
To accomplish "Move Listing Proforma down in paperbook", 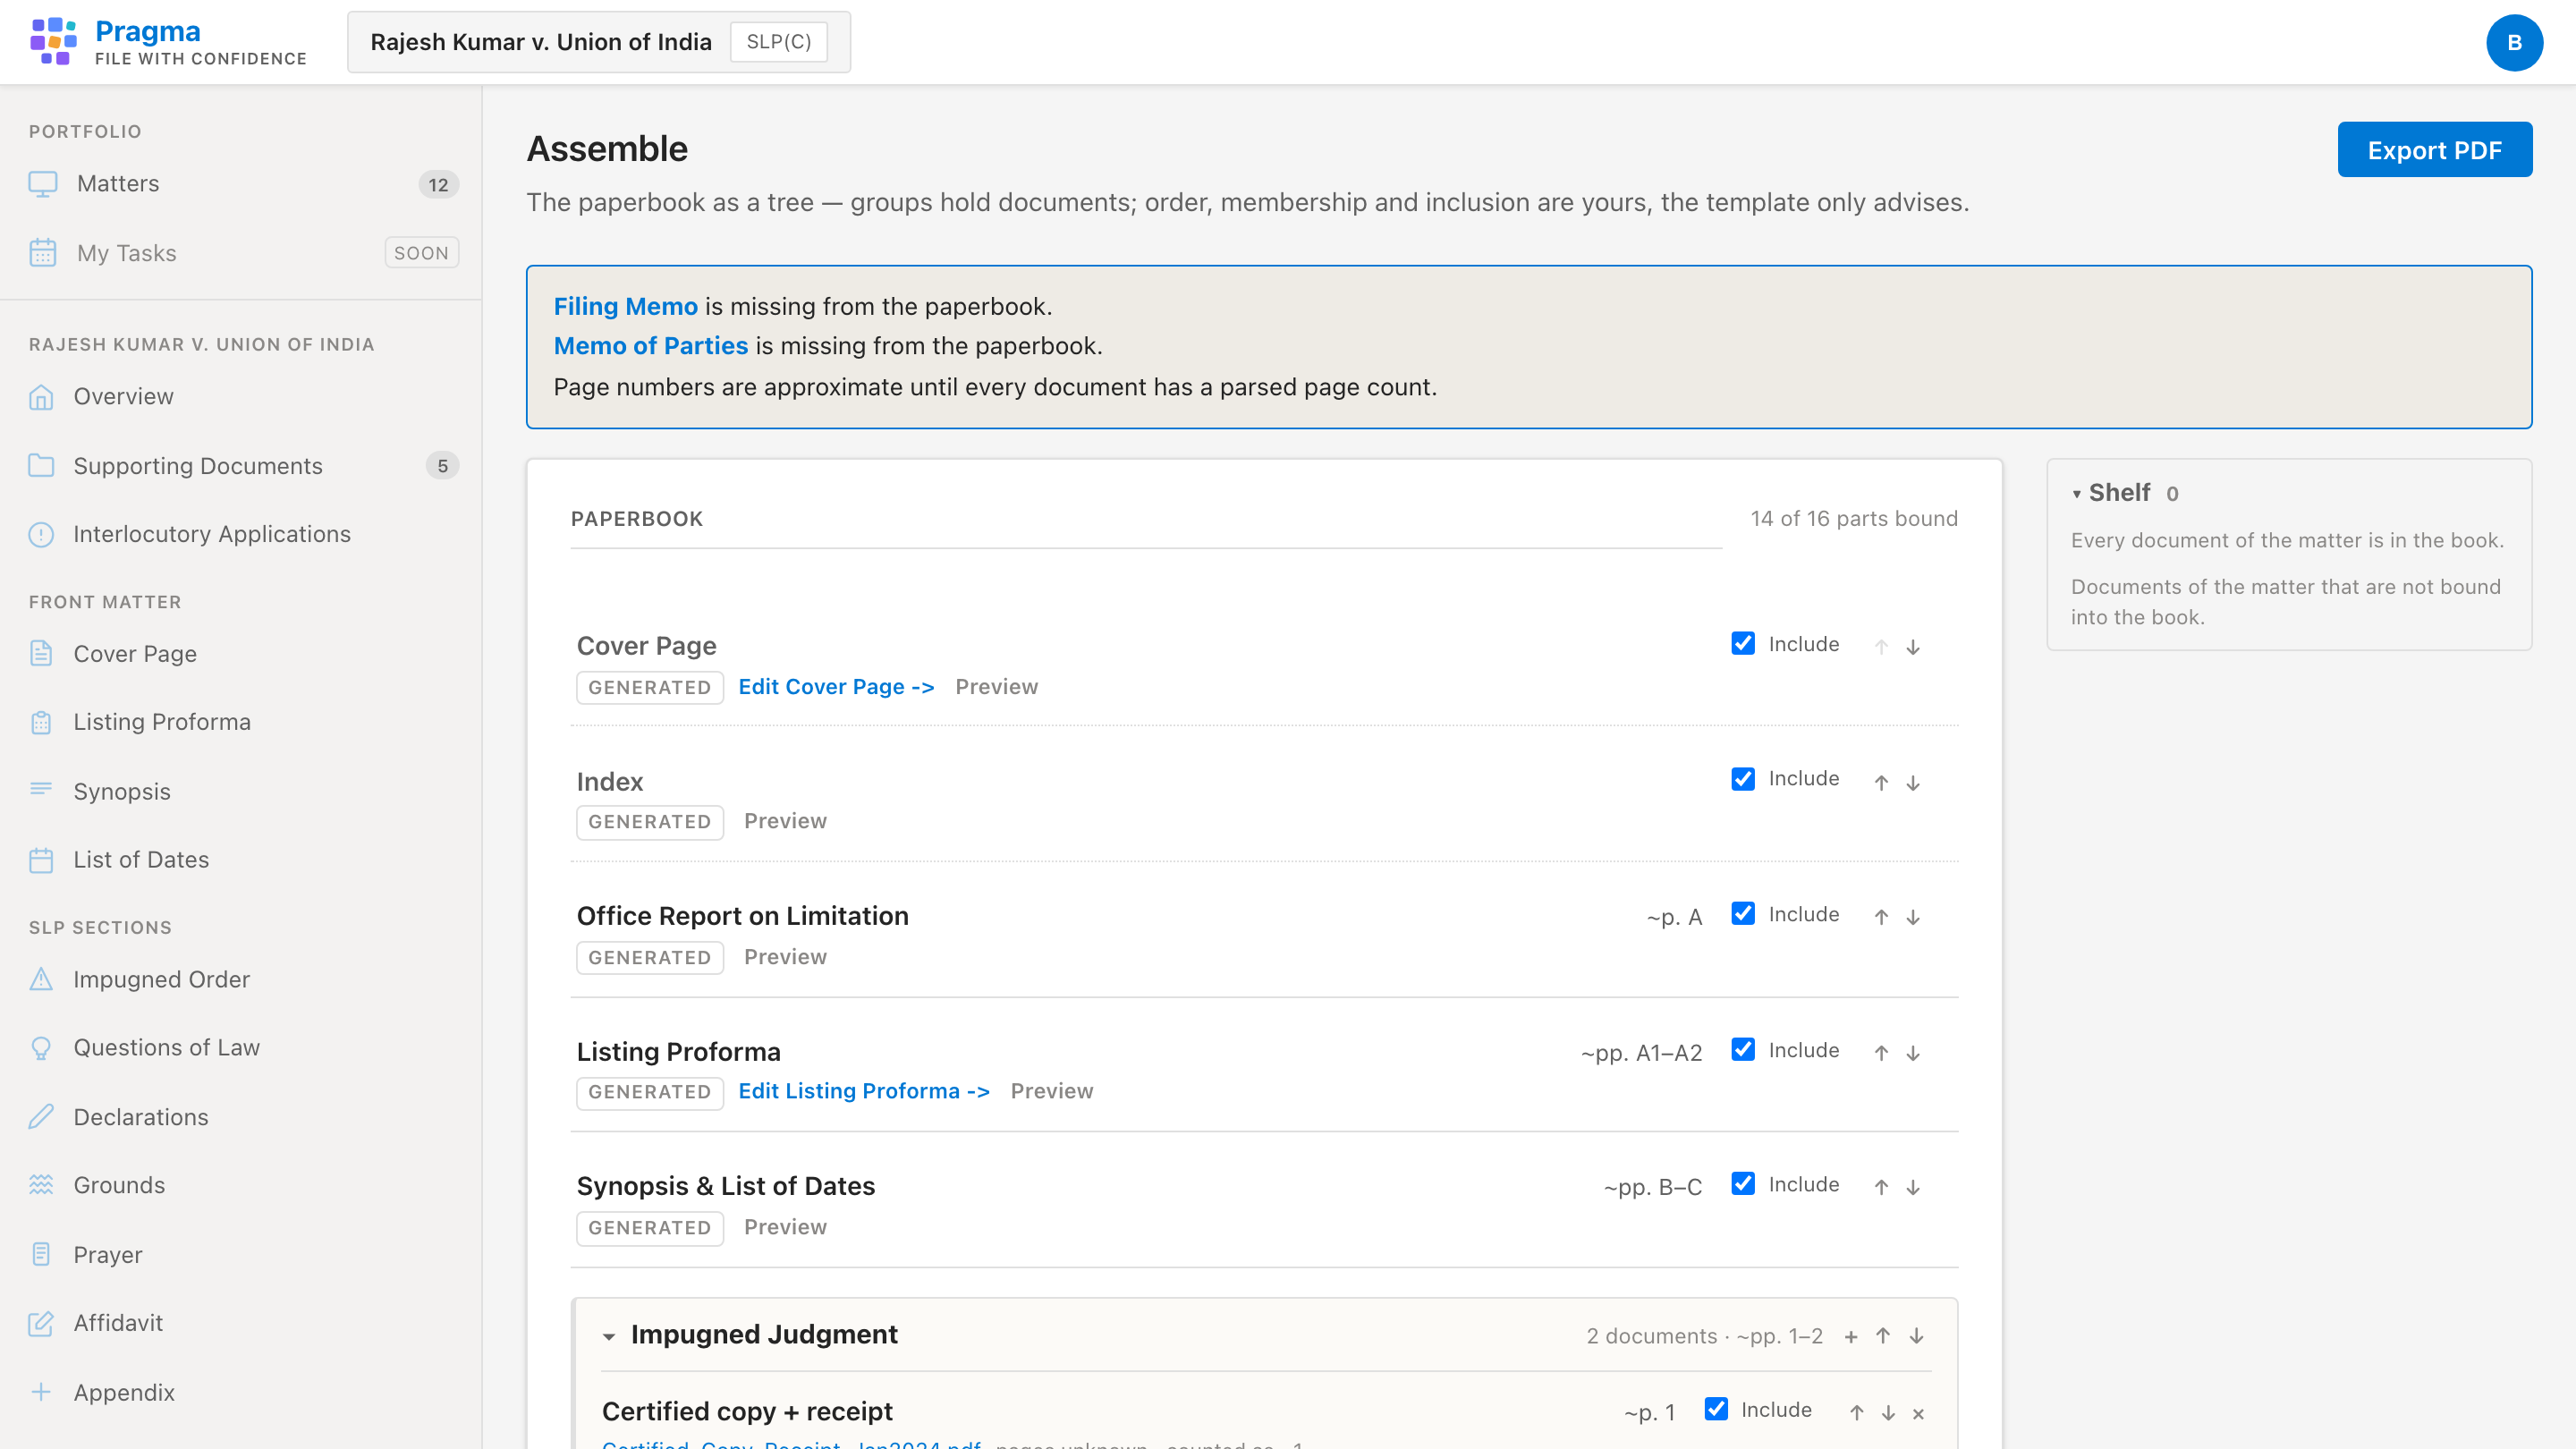I will (x=1912, y=1052).
